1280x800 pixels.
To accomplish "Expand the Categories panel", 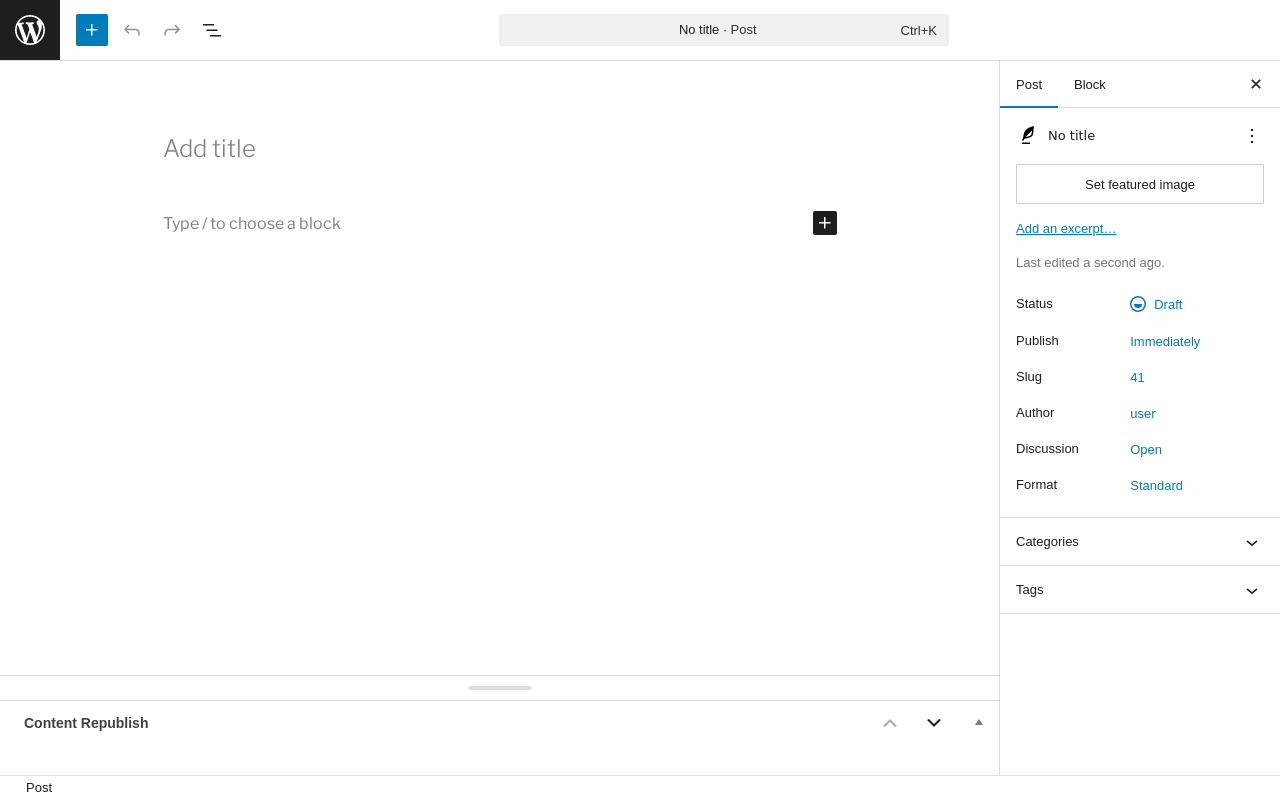I will coord(1140,542).
